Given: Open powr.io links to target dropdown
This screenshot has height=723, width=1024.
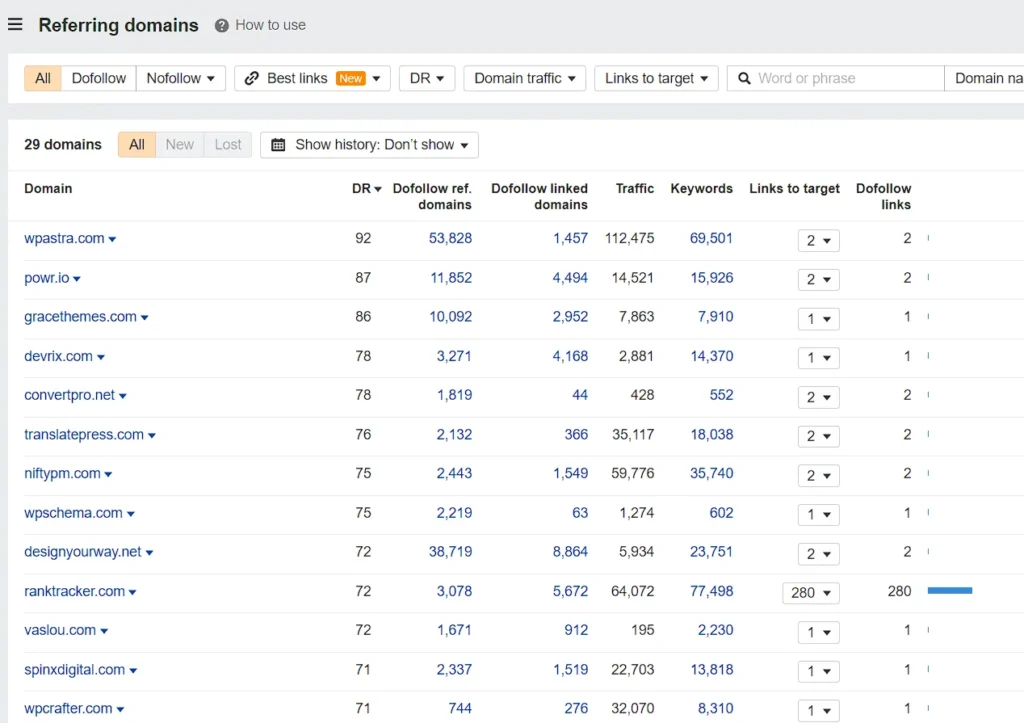Looking at the screenshot, I should pyautogui.click(x=818, y=280).
